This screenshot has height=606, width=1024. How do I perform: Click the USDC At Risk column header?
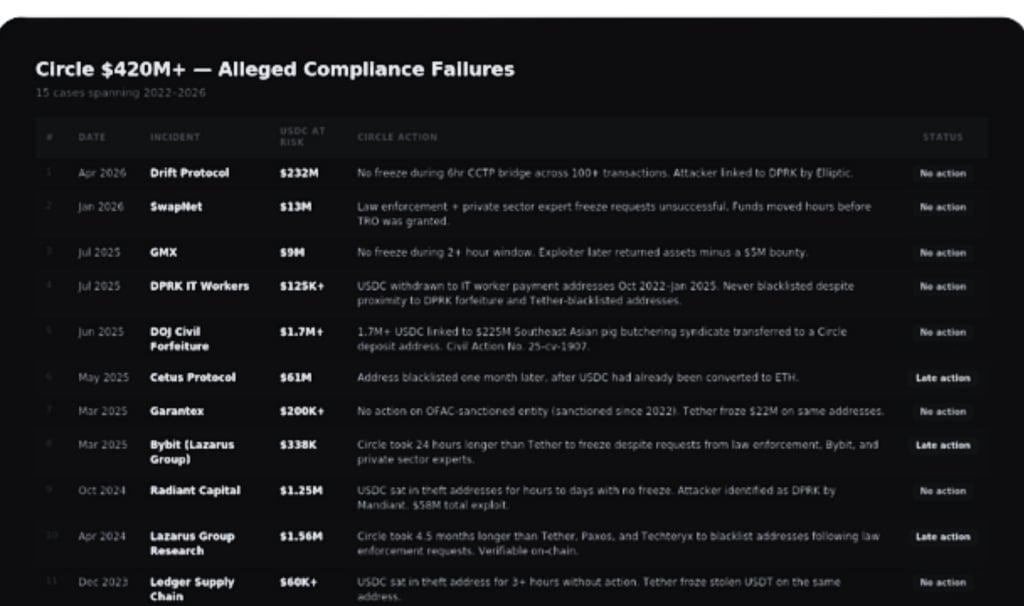(302, 136)
